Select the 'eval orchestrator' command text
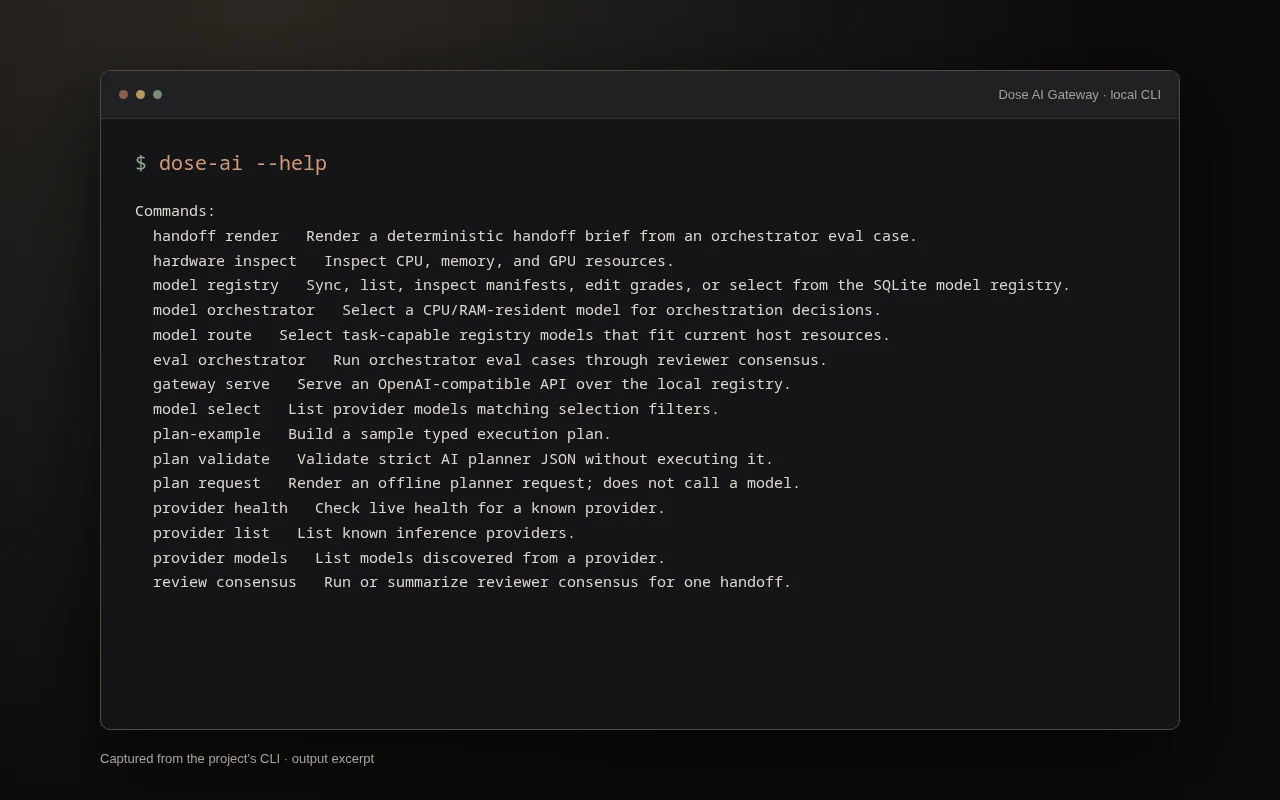 [229, 360]
